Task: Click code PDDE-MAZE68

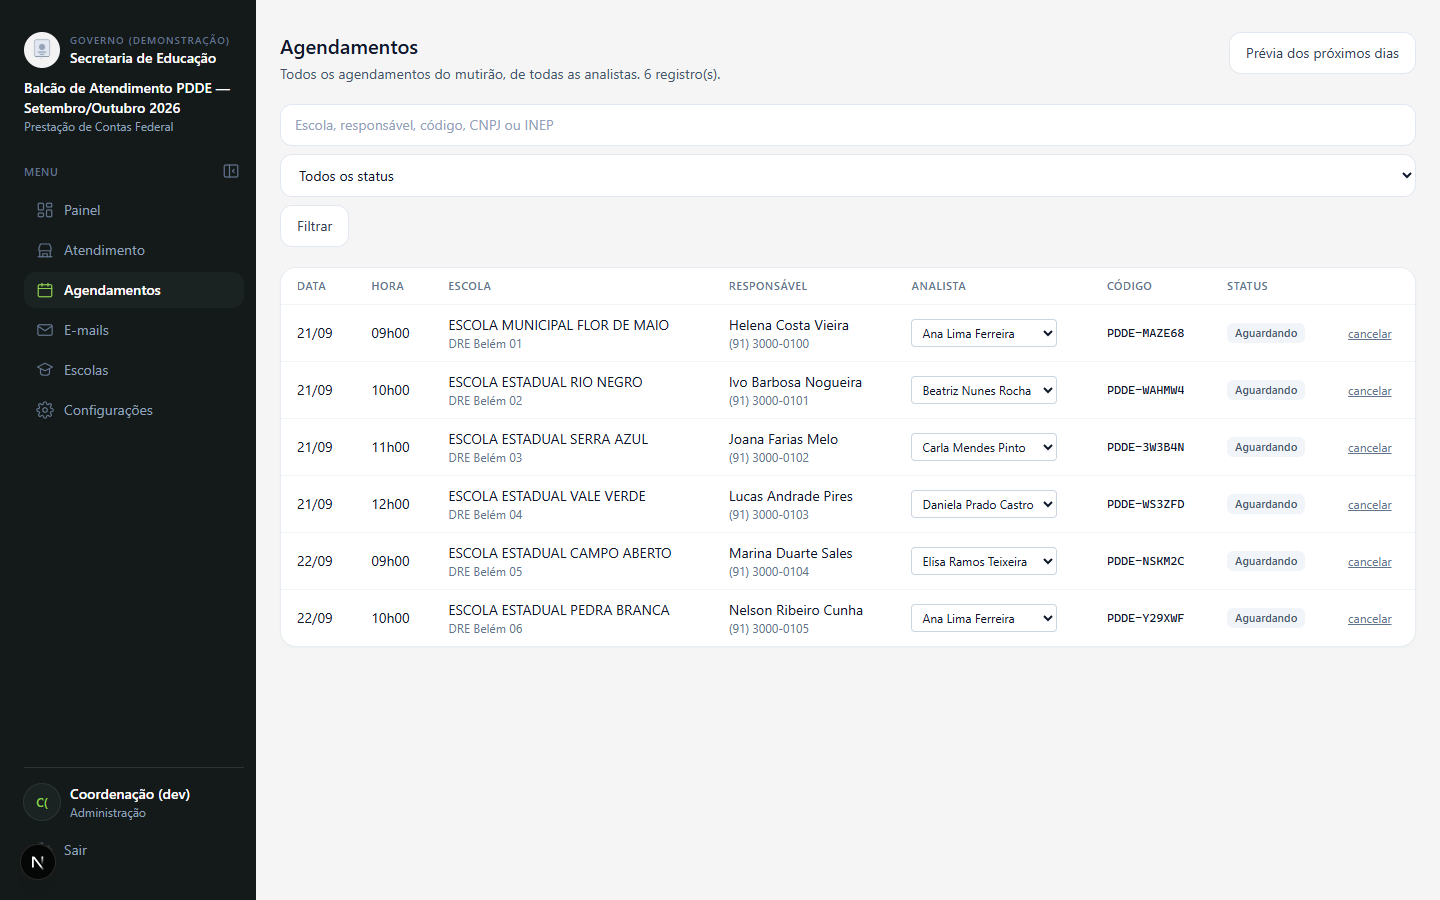Action: pos(1145,333)
